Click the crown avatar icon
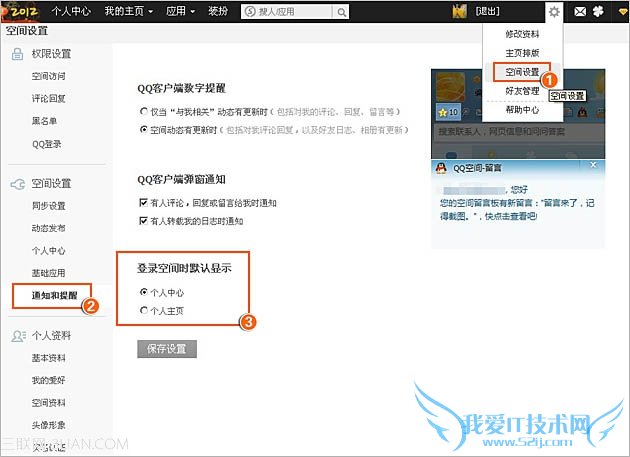This screenshot has width=630, height=457. pos(460,11)
